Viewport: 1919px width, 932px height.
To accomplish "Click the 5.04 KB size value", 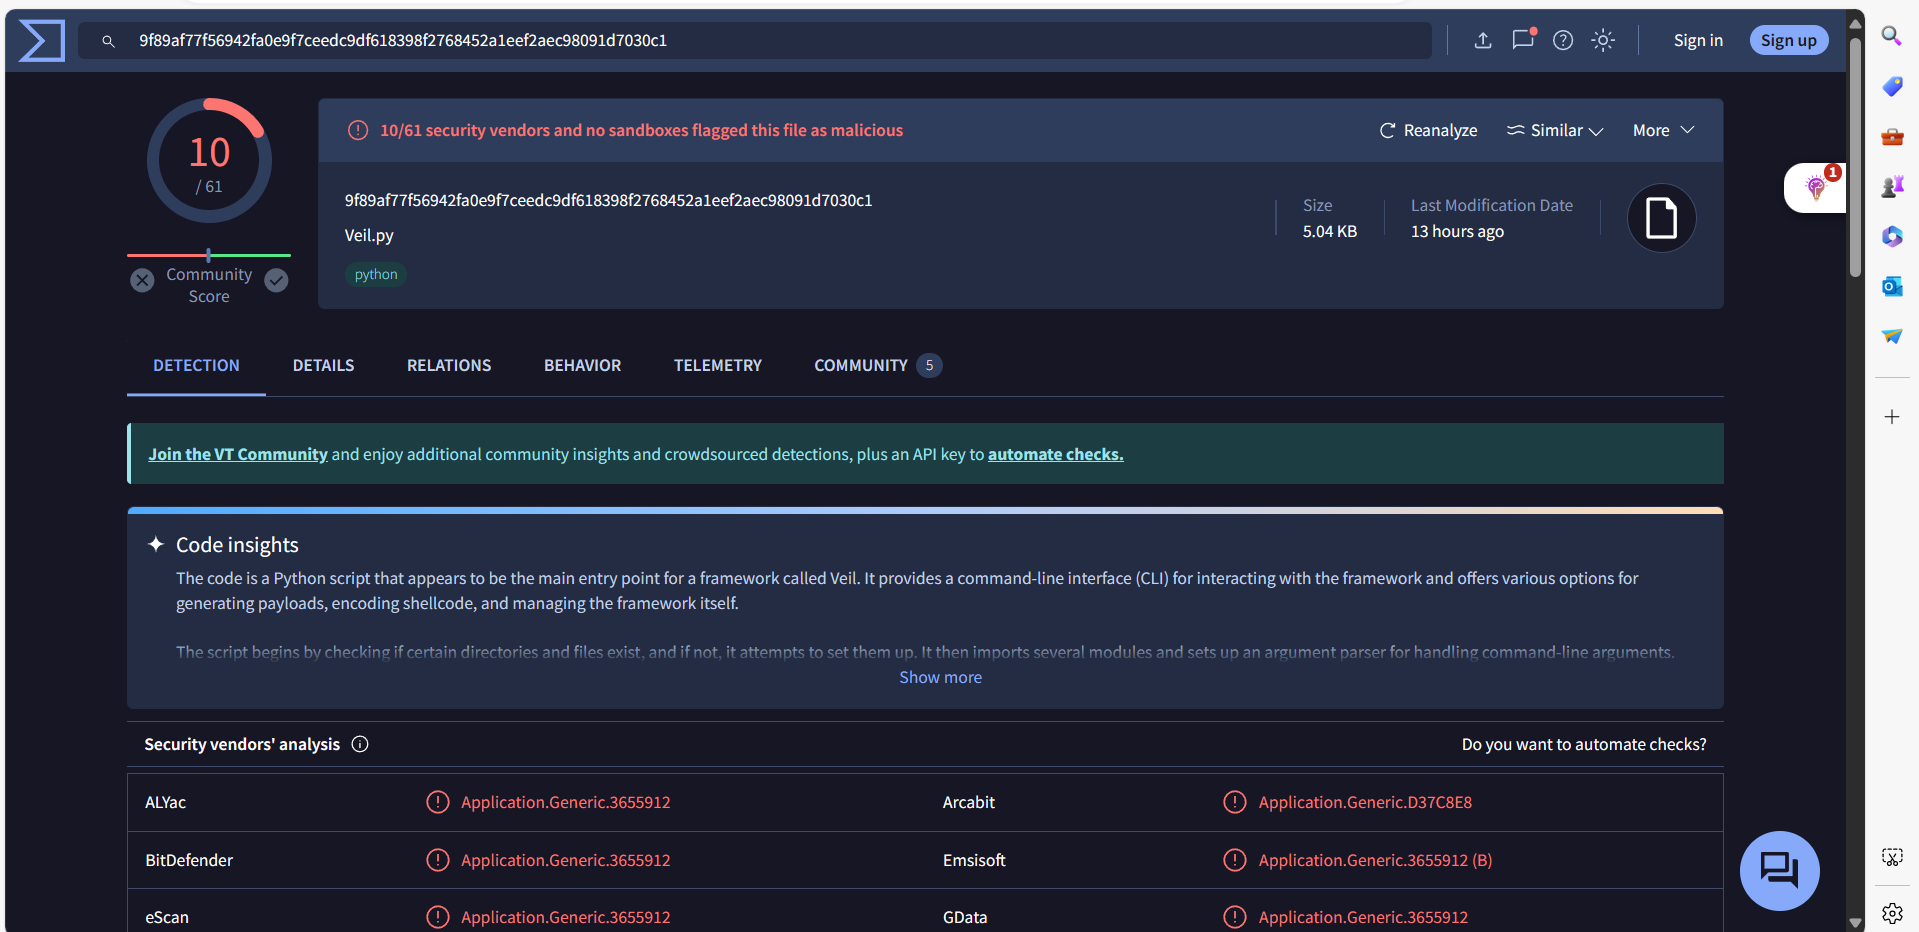I will pyautogui.click(x=1330, y=231).
